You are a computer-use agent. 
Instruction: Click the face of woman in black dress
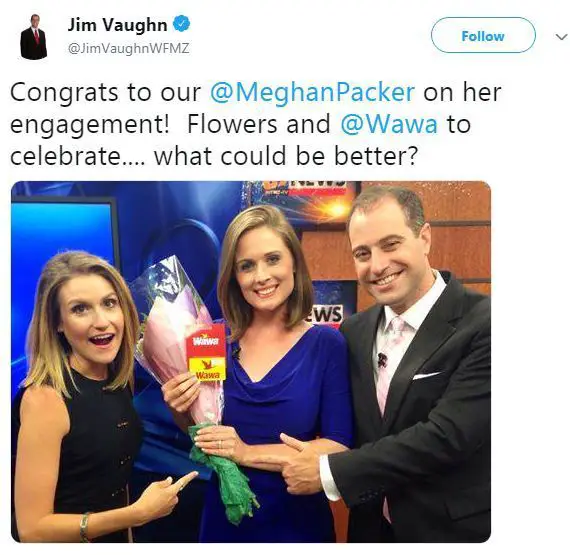click(x=93, y=321)
